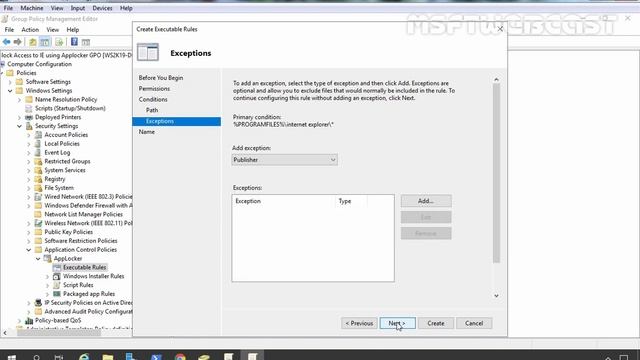The height and width of the screenshot is (360, 640).
Task: Select Computer Configuration in the tree
Action: point(39,64)
